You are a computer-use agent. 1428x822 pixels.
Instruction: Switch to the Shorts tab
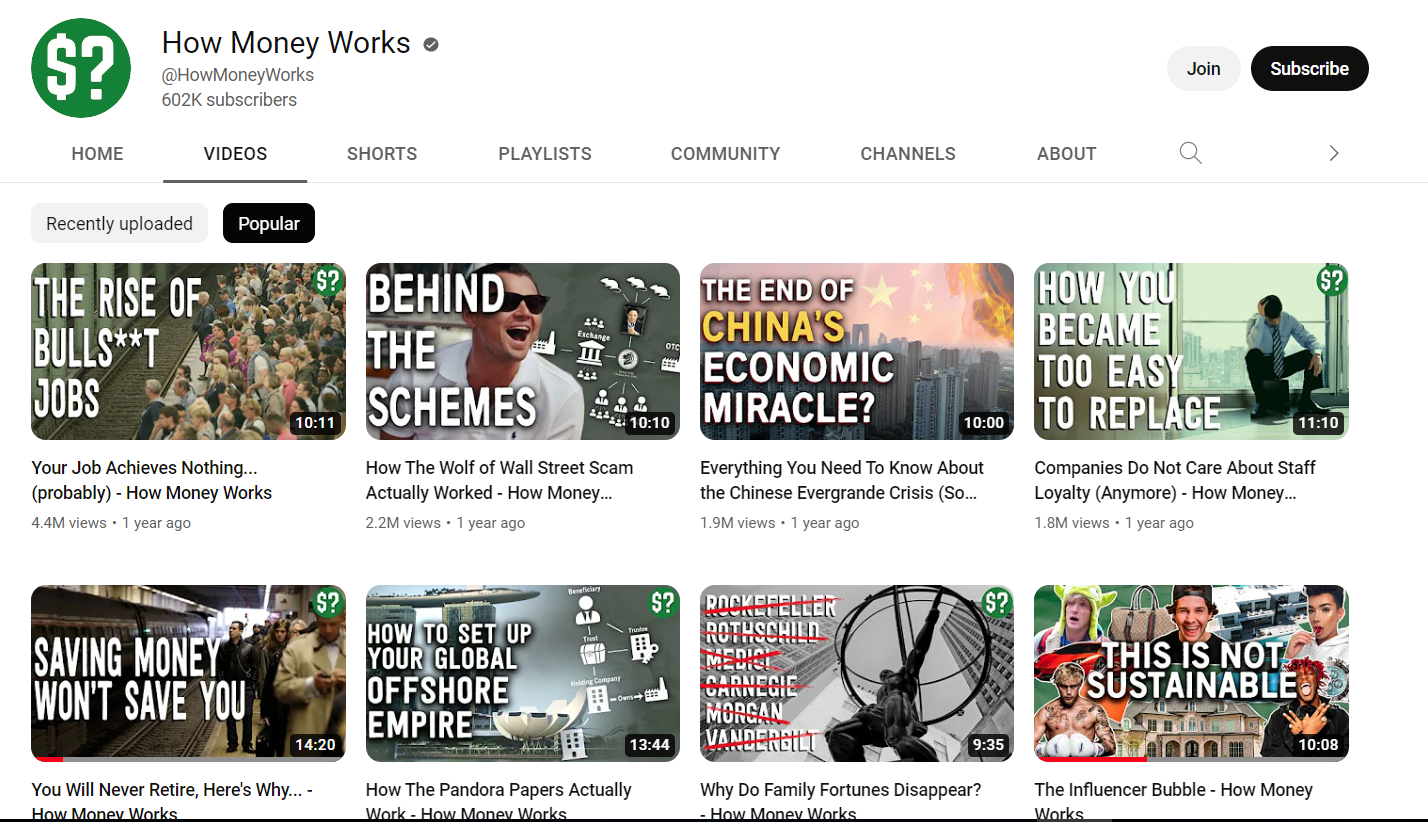(x=382, y=154)
